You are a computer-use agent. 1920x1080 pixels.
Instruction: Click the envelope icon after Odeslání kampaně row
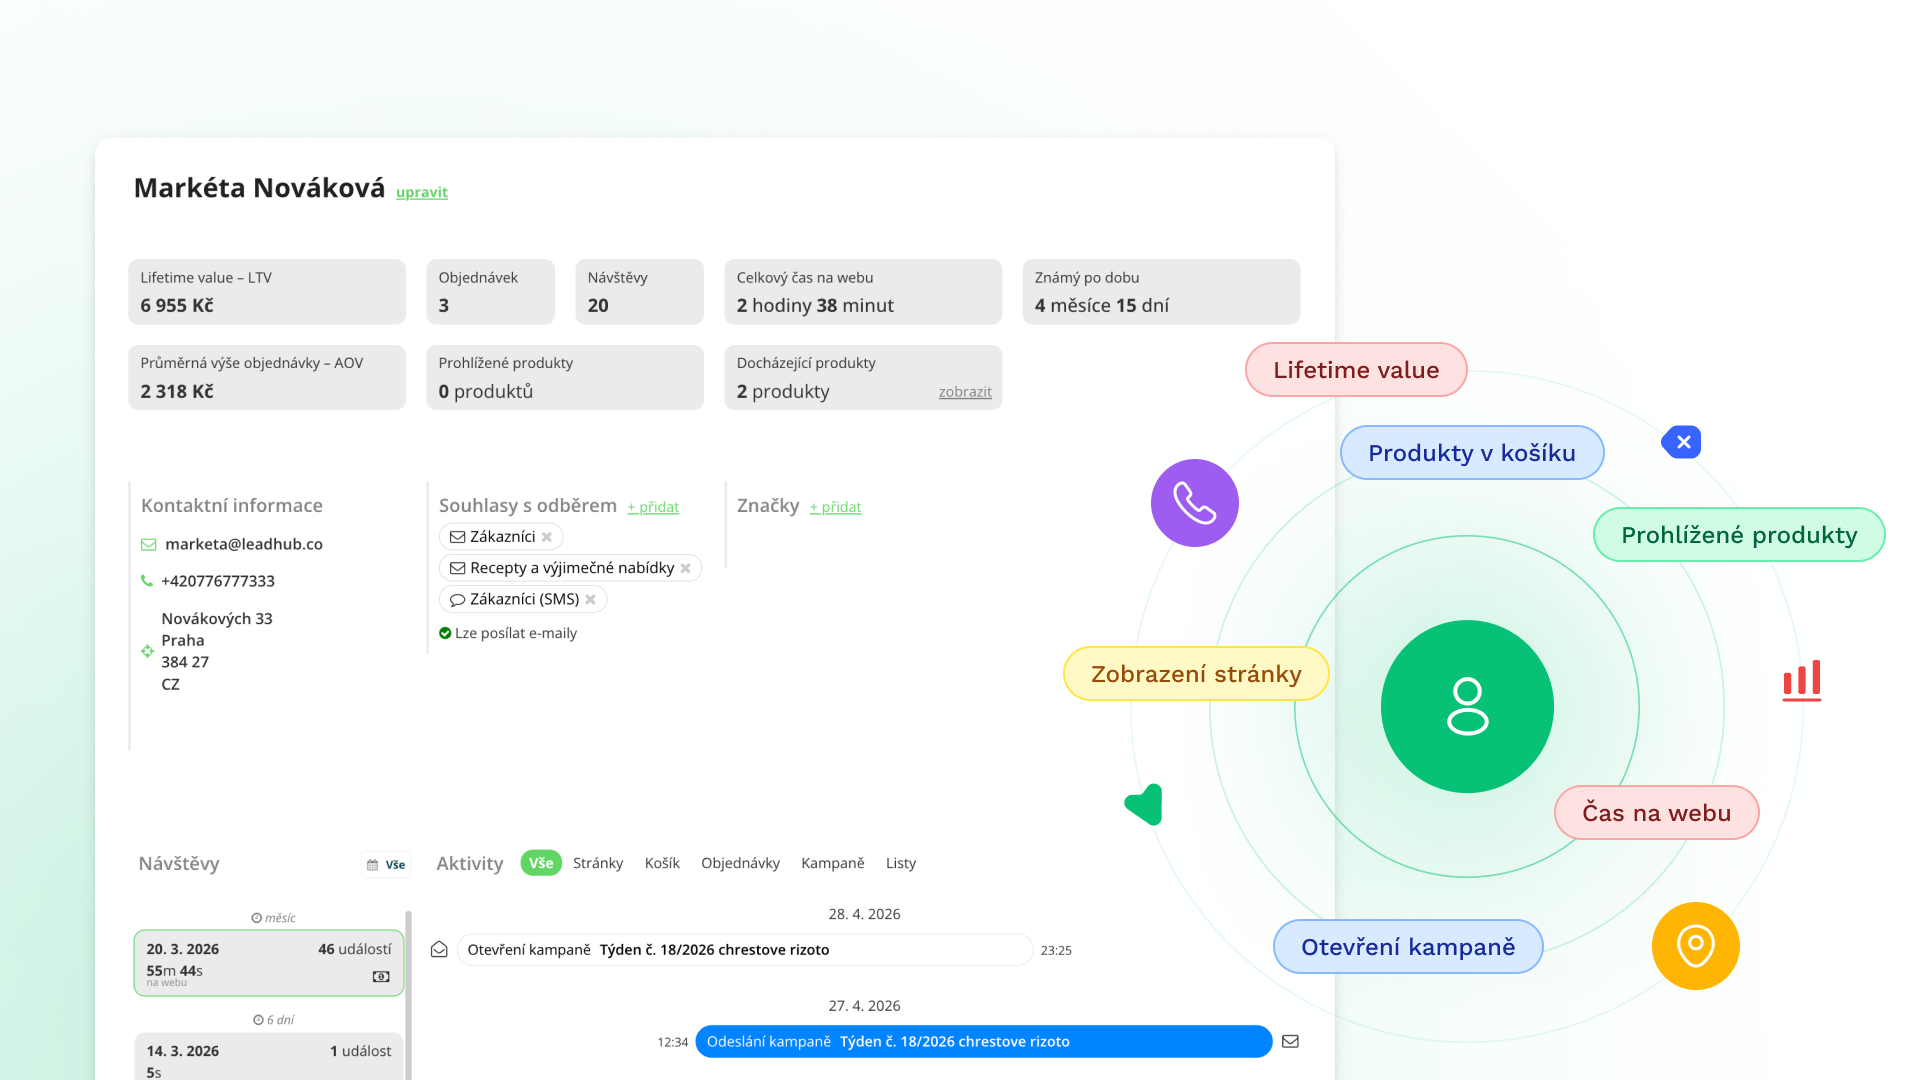1290,1041
